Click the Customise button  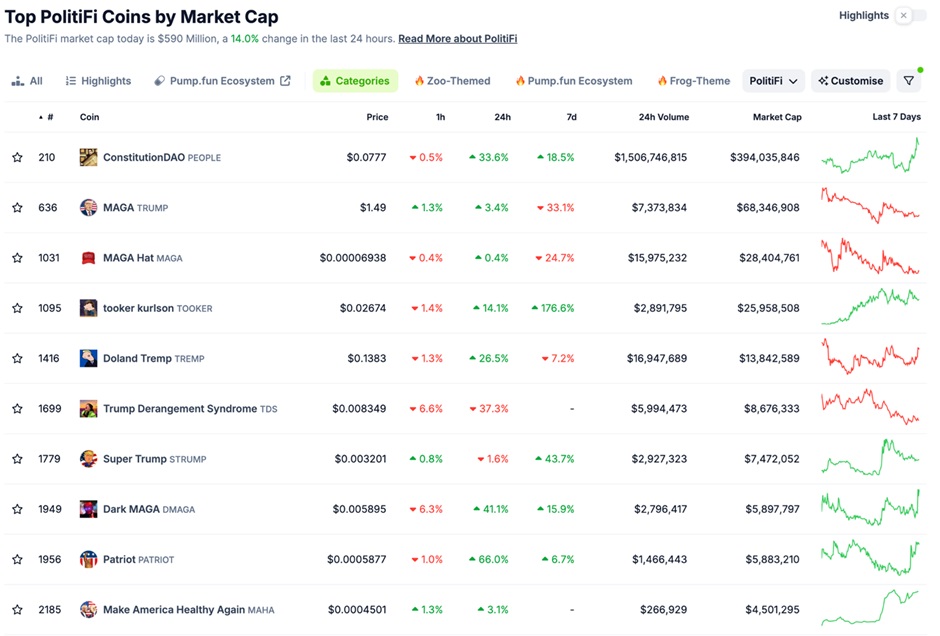850,81
